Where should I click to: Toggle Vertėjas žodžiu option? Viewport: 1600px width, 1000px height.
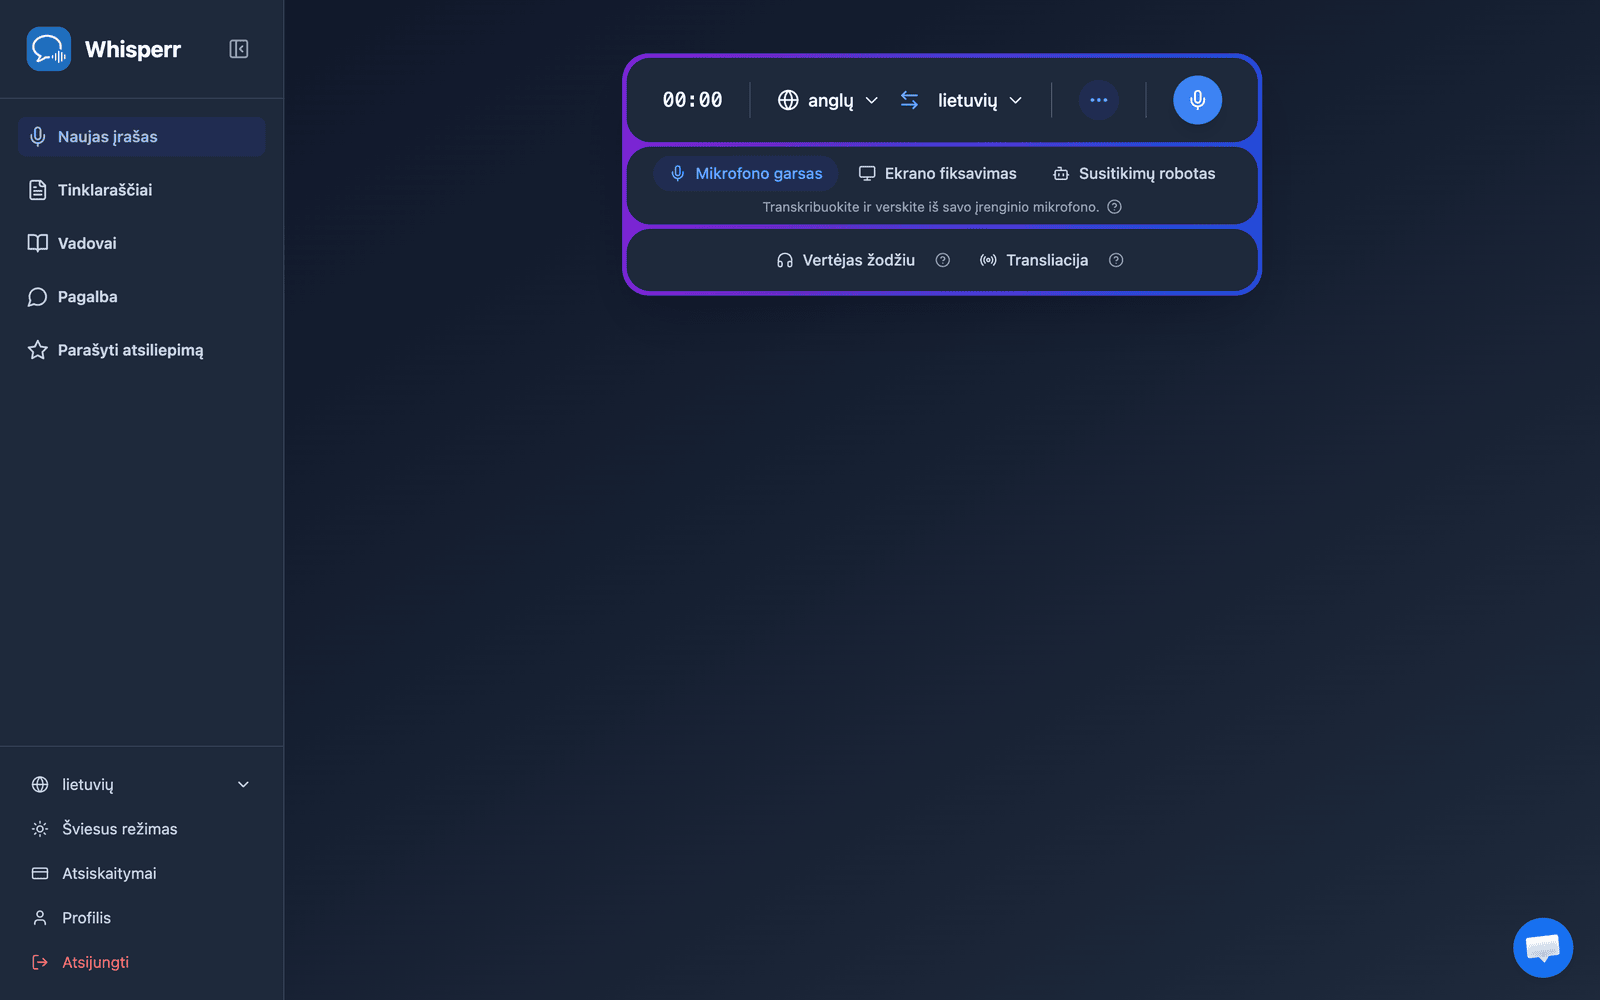tap(846, 260)
